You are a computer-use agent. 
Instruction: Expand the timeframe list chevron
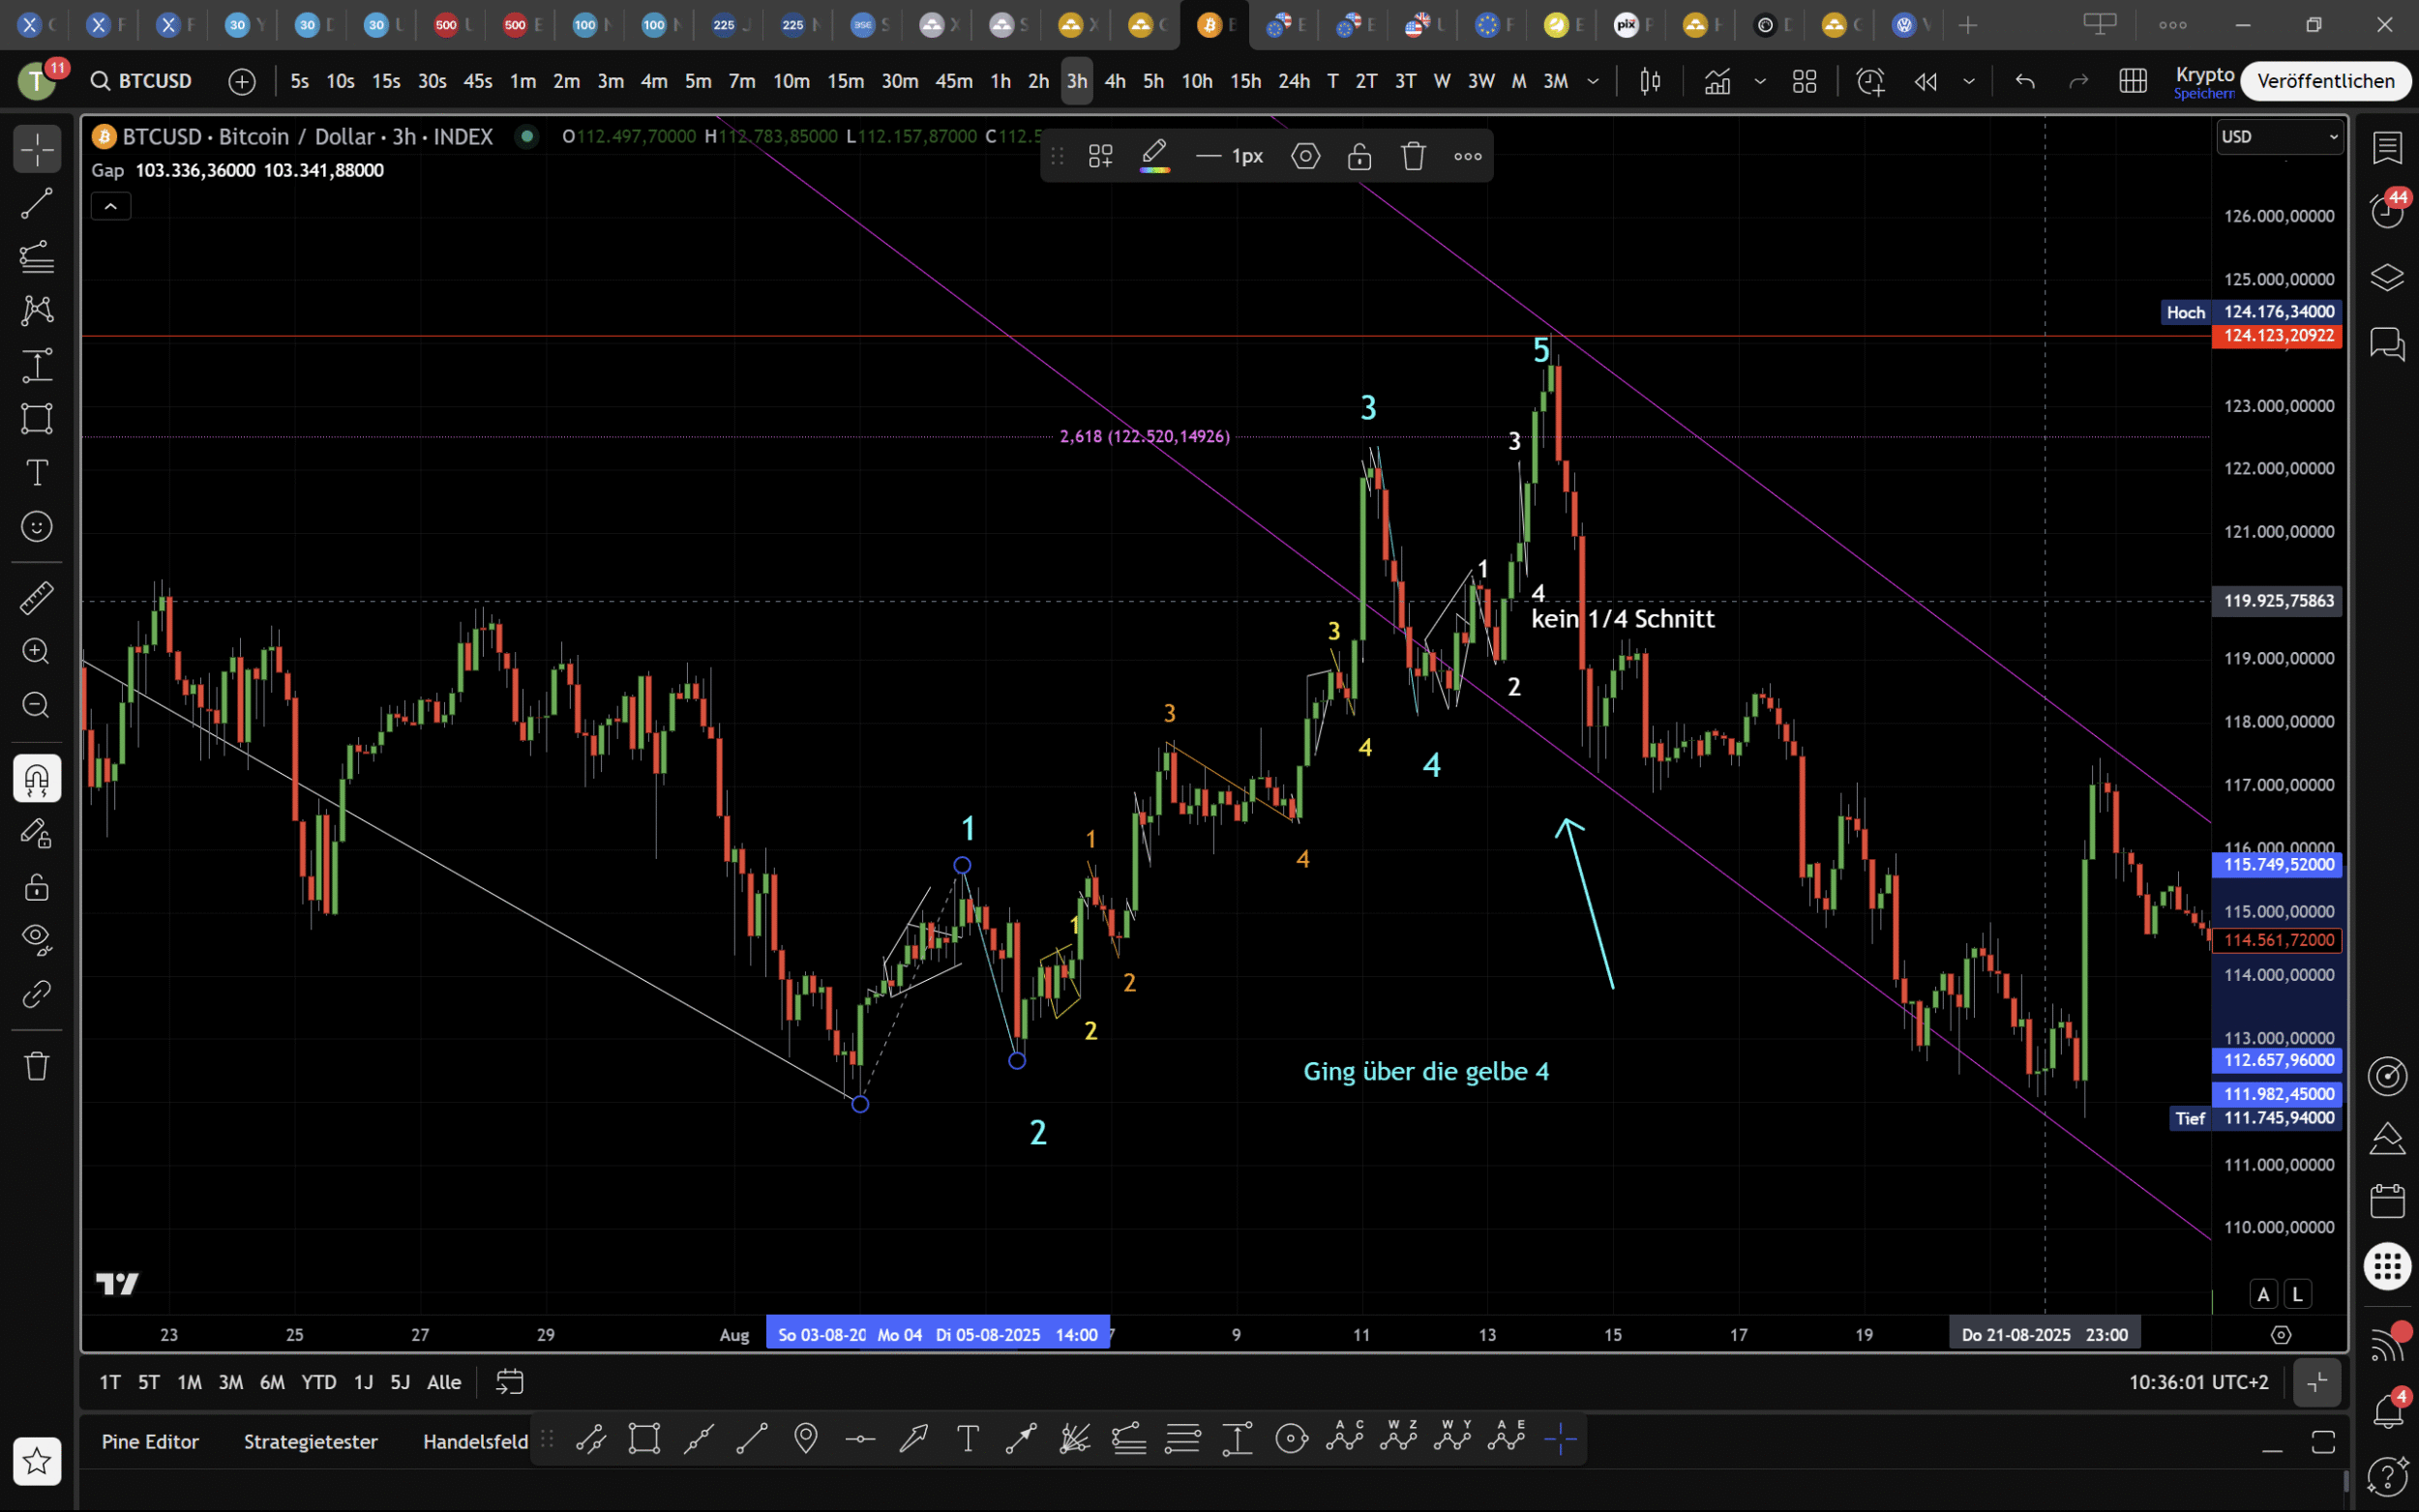click(1593, 81)
